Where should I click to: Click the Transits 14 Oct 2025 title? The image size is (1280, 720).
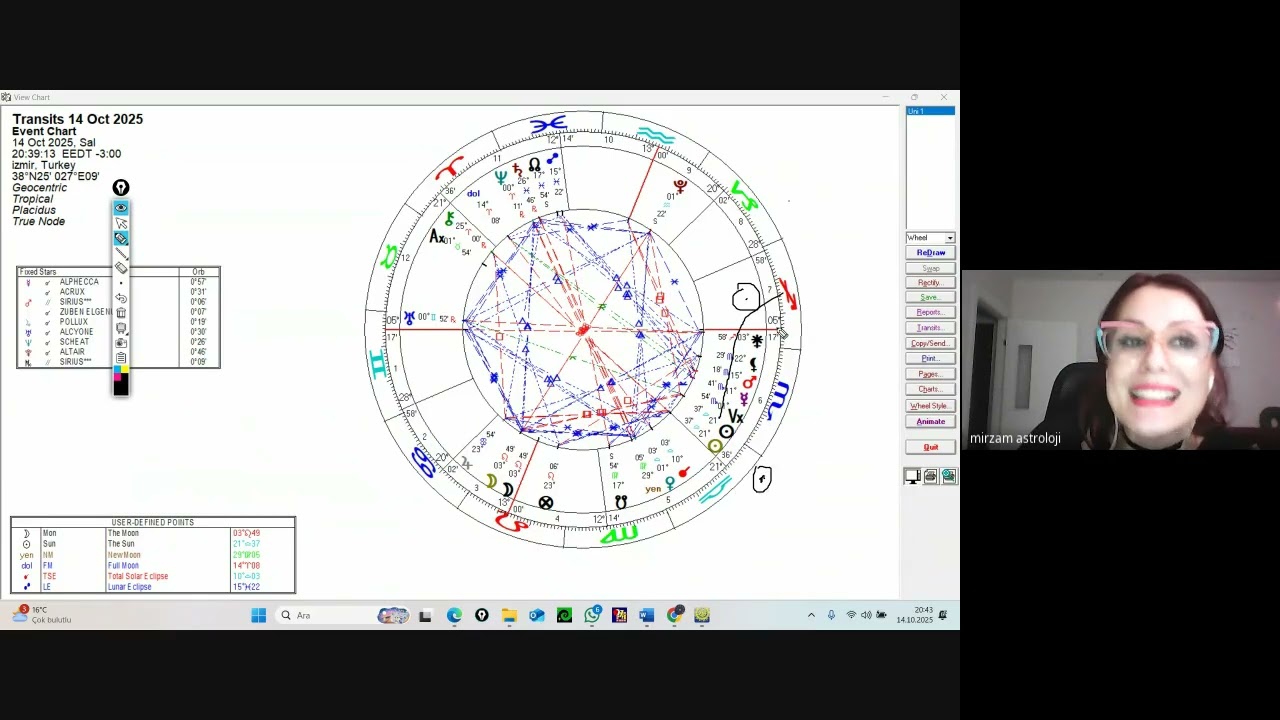(x=77, y=119)
